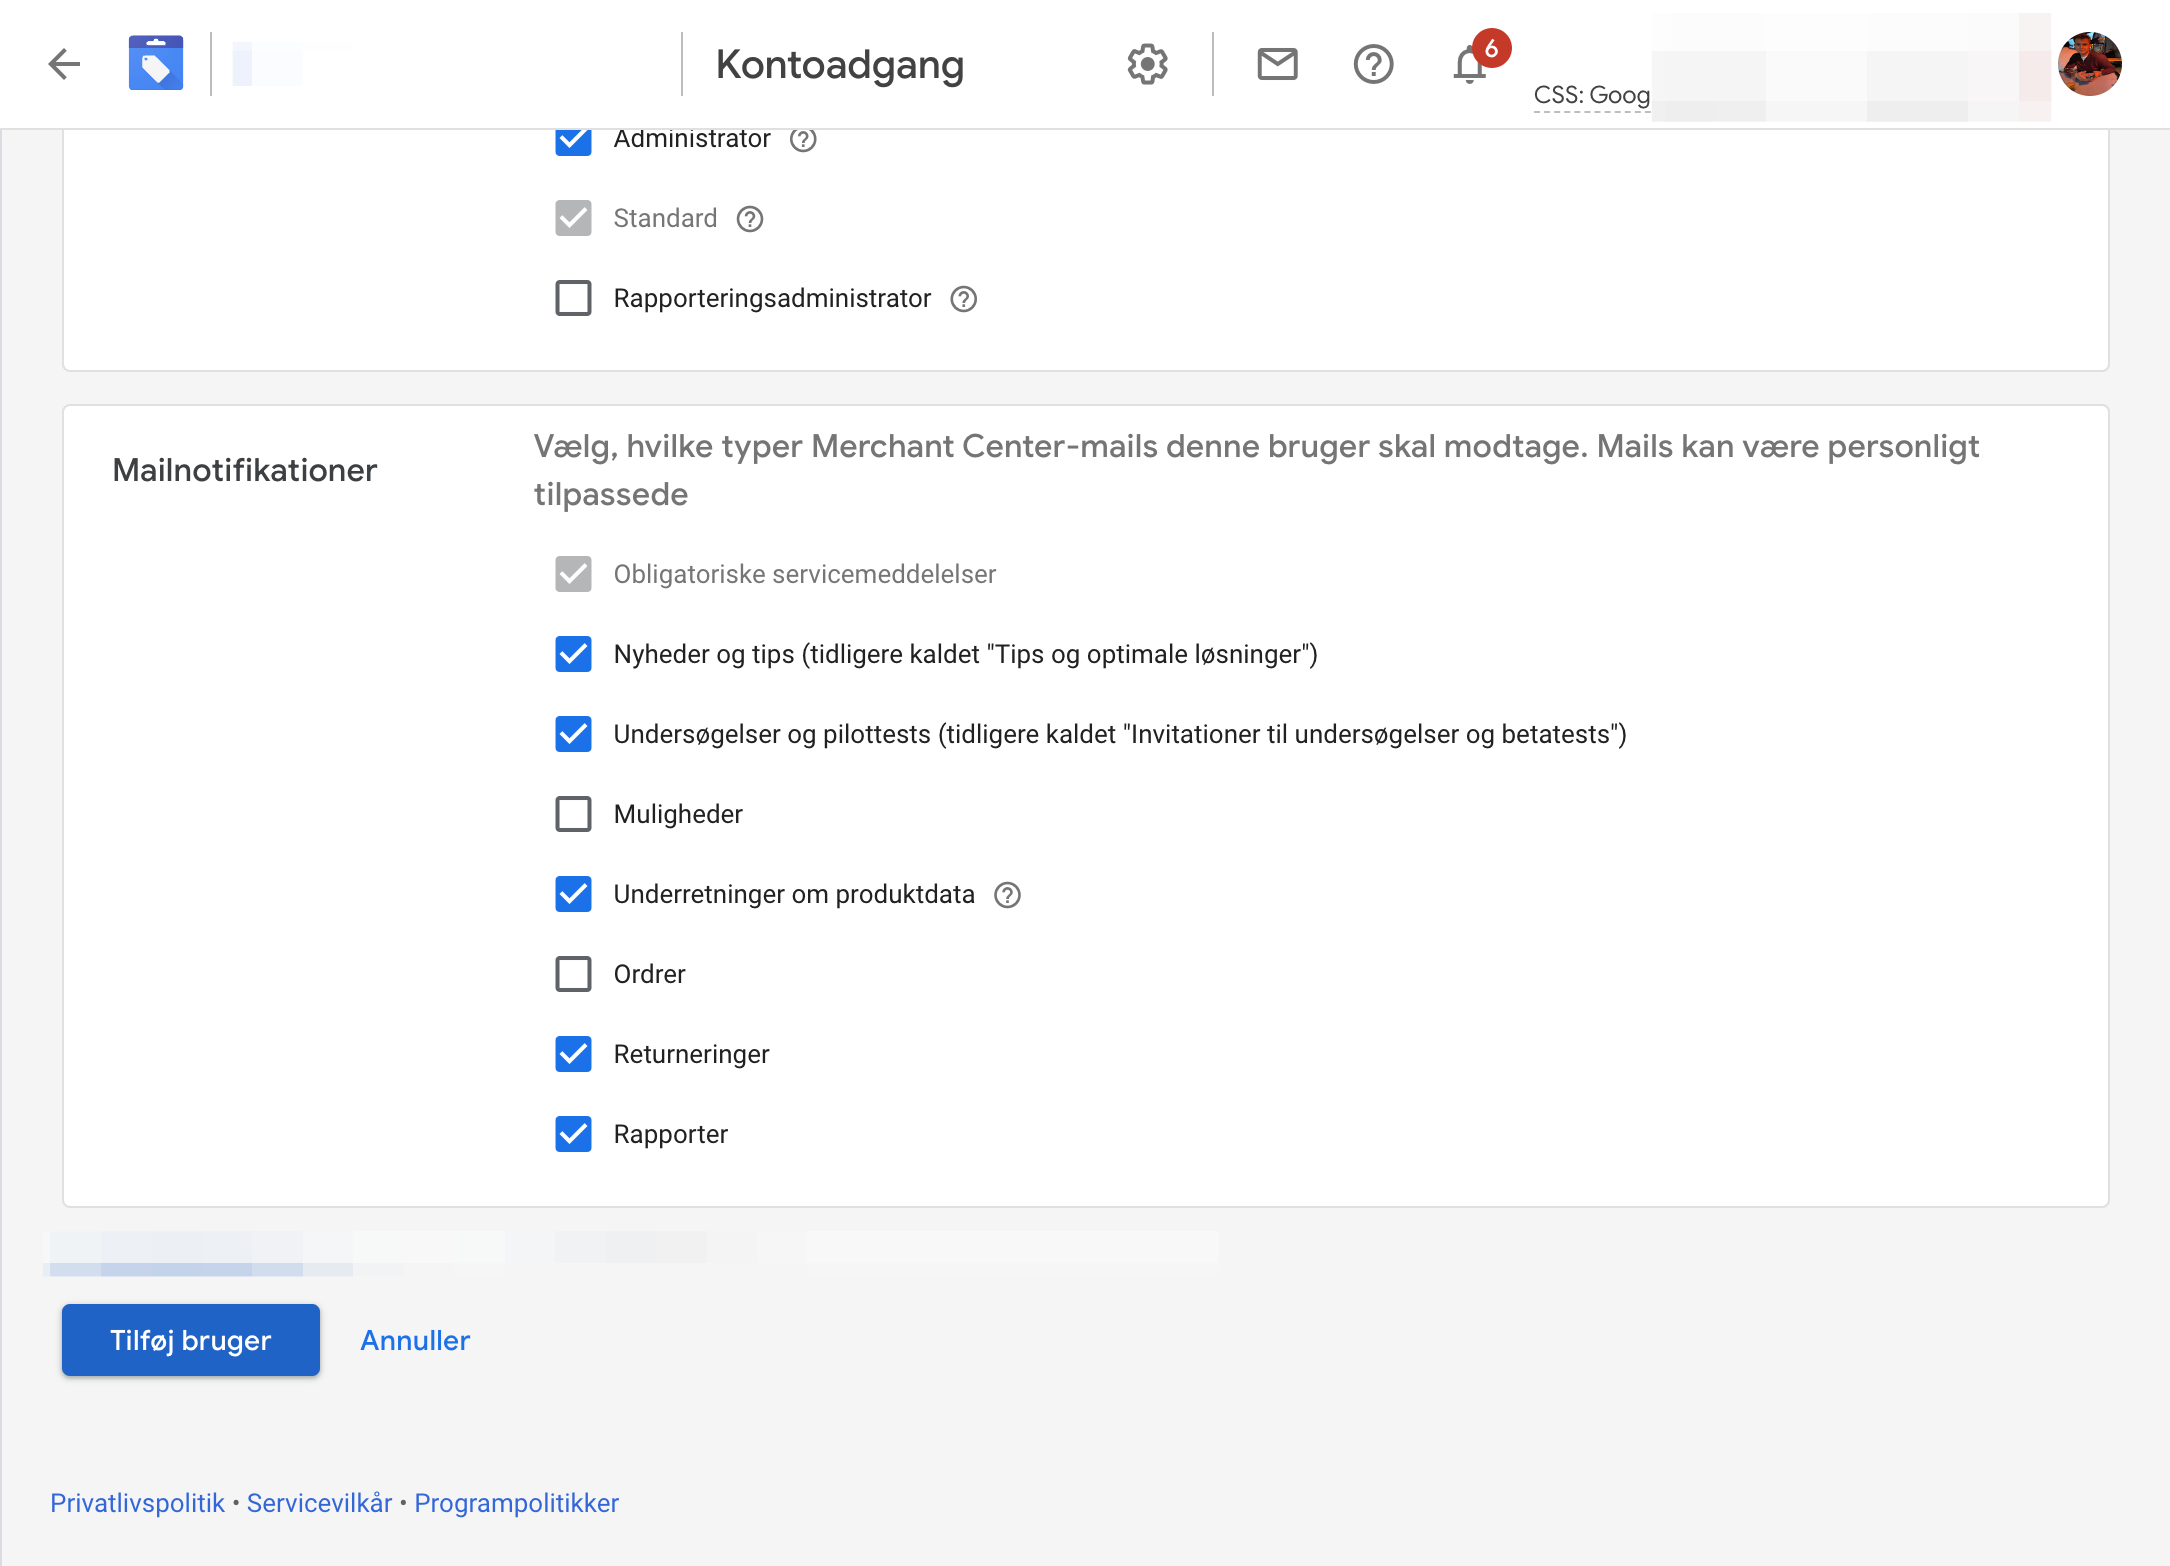Show help for Rapporteringsadministrator role
Screen dimensions: 2170x1566
point(964,299)
